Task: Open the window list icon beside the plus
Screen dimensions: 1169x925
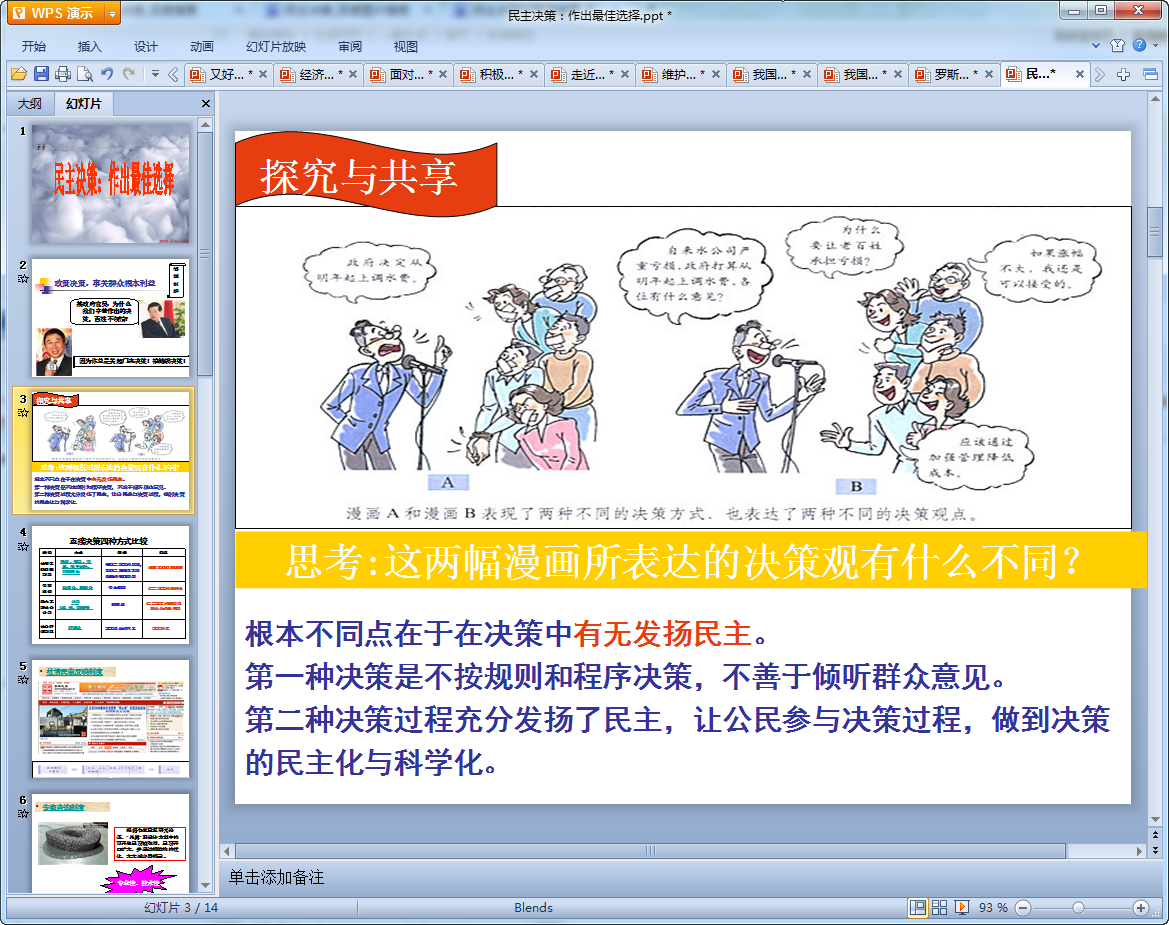Action: (x=1150, y=74)
